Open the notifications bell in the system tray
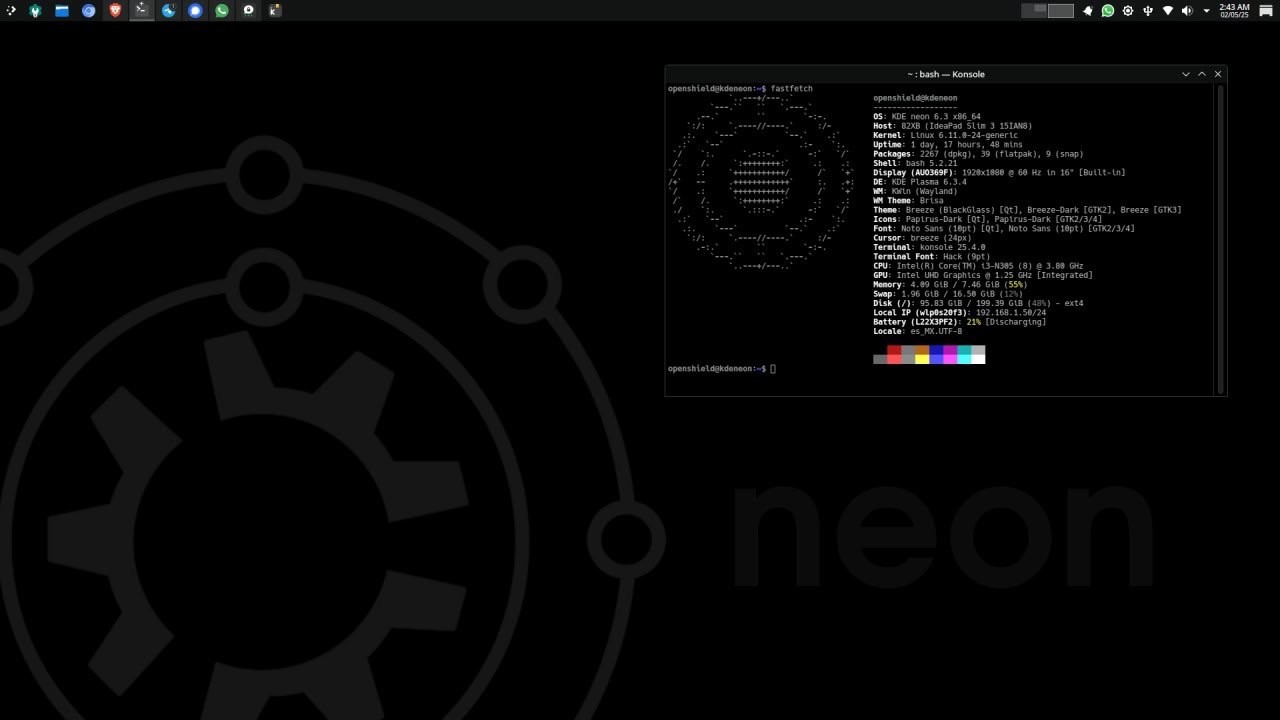Viewport: 1280px width, 720px height. tap(1088, 11)
